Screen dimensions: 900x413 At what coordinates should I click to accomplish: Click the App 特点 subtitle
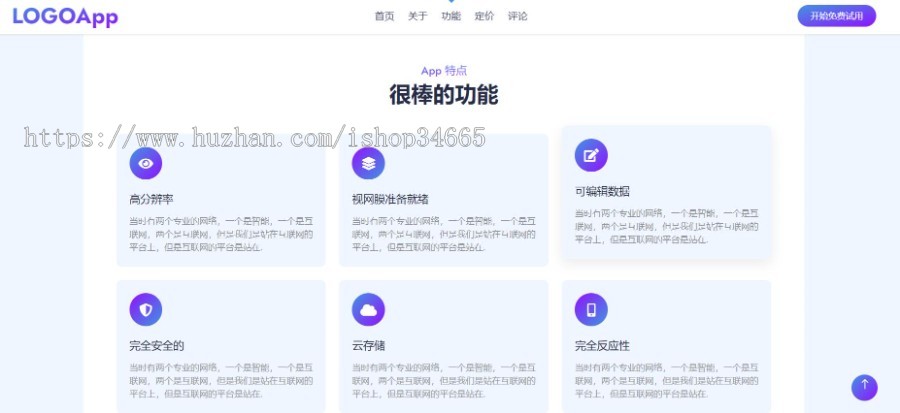[x=444, y=71]
